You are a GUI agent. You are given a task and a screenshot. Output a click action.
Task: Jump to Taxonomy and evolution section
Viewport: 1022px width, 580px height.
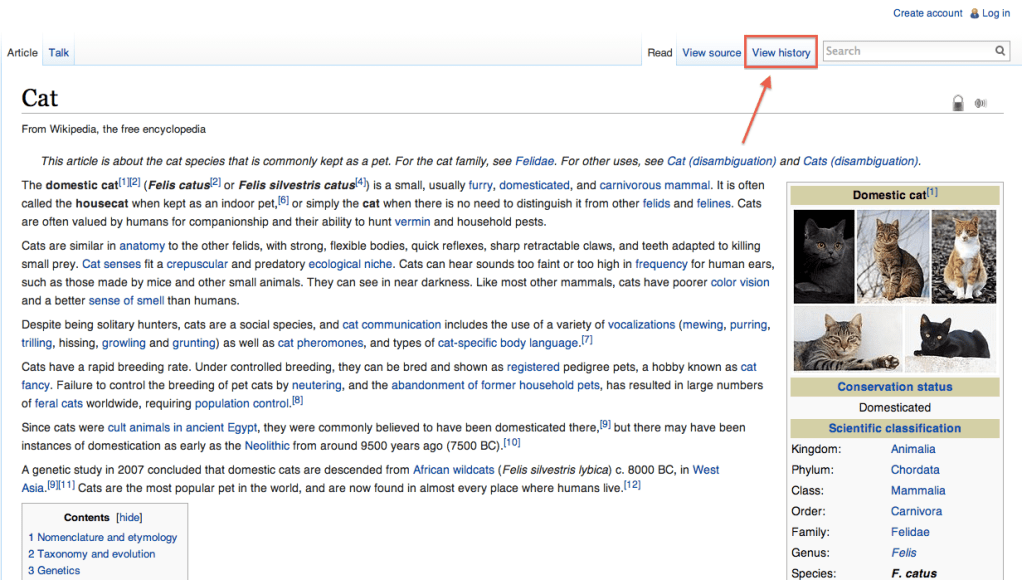[91, 554]
